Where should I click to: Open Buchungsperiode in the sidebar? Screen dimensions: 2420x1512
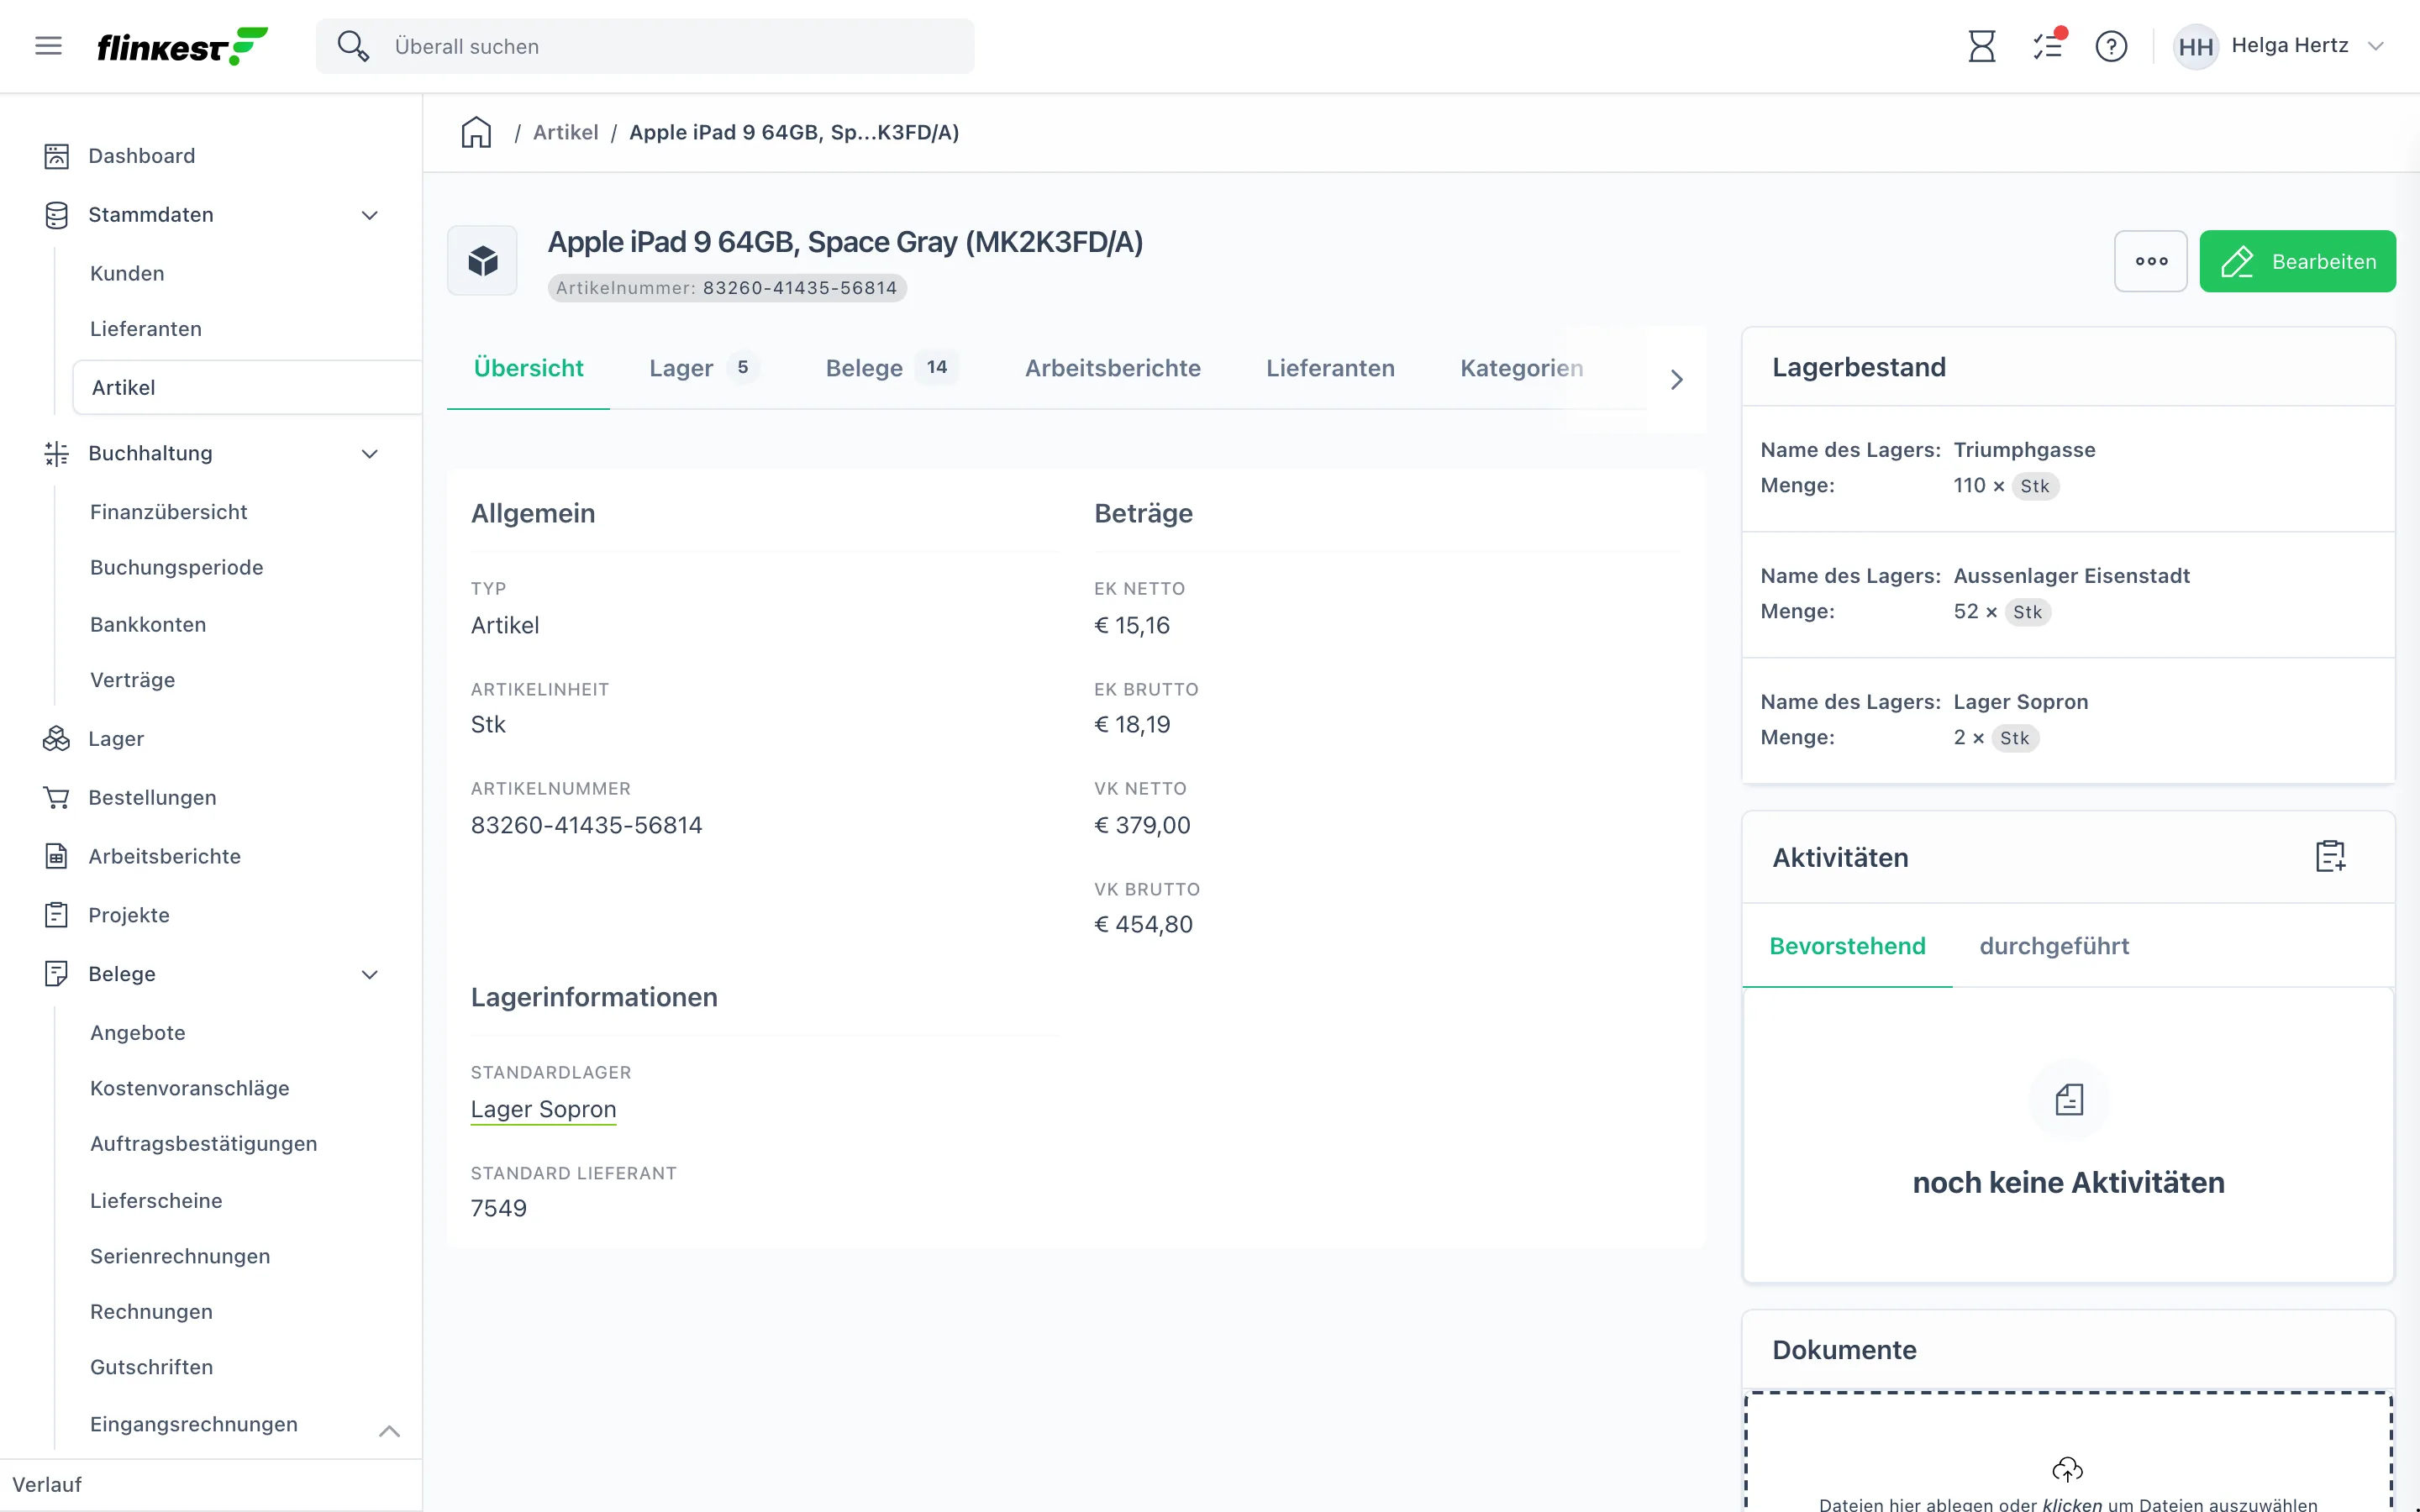point(177,568)
